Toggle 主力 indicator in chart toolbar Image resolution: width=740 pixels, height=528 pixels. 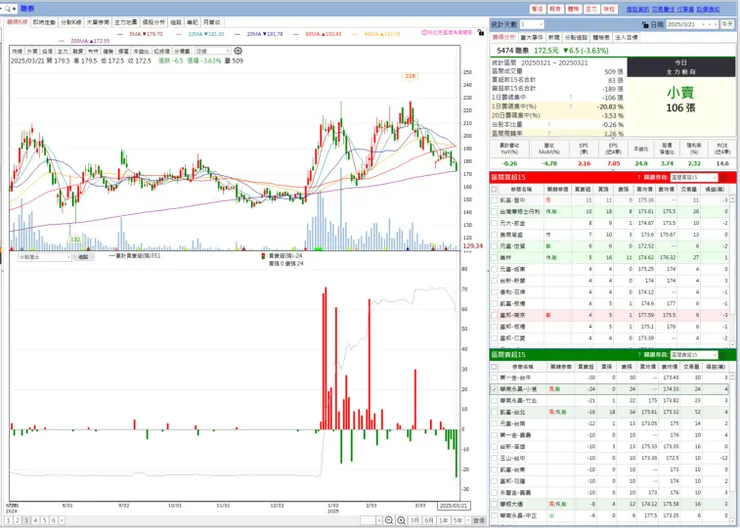[63, 51]
